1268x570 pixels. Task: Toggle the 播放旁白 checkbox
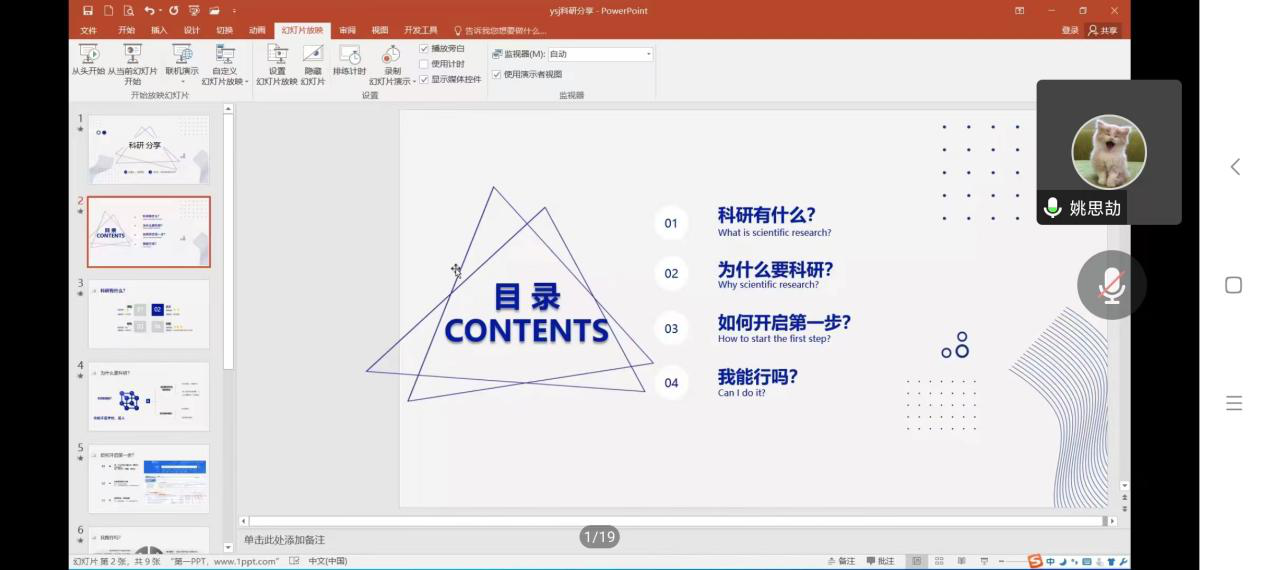(424, 48)
